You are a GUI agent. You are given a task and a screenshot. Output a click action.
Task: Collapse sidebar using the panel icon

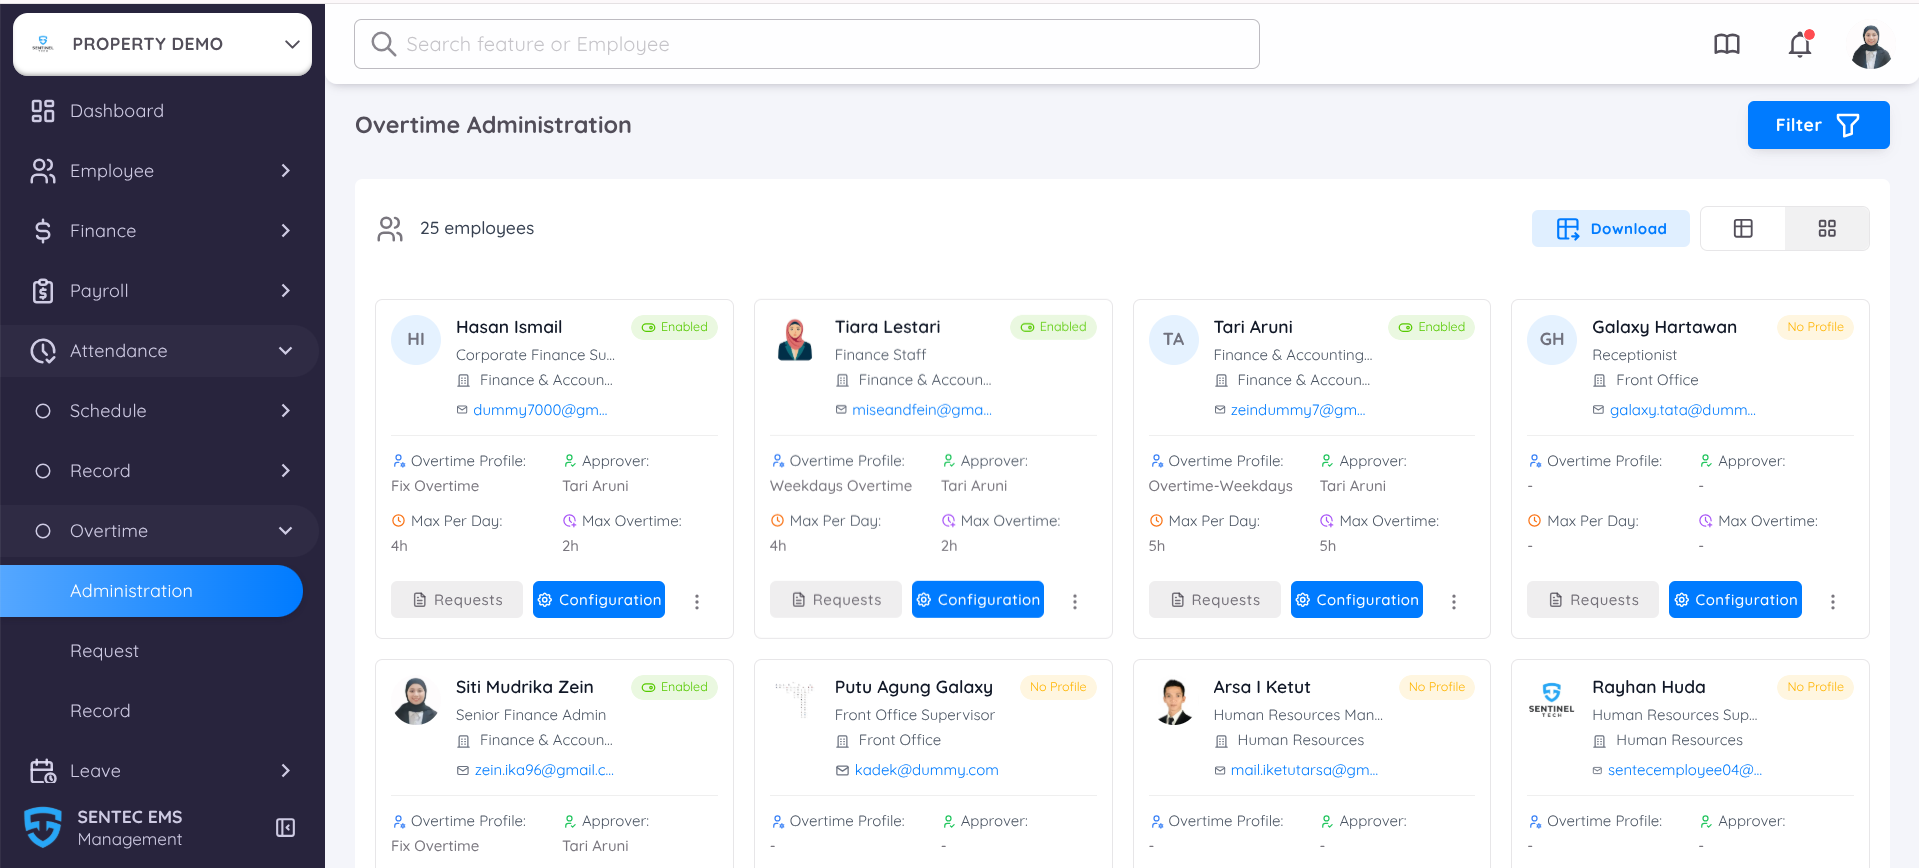[x=285, y=827]
